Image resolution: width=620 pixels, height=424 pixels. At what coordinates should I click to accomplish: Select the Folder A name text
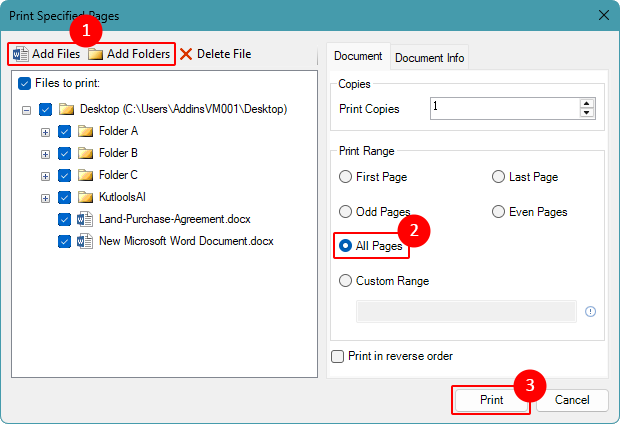(x=118, y=131)
